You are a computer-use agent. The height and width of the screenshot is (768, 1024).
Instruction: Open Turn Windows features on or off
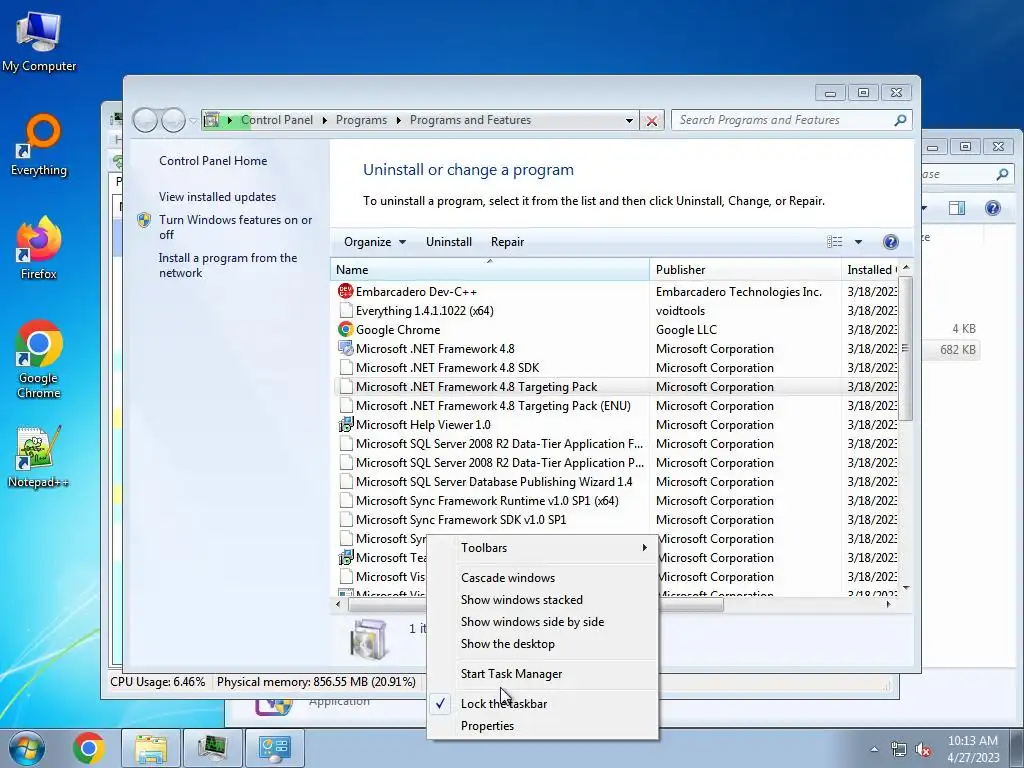[235, 227]
